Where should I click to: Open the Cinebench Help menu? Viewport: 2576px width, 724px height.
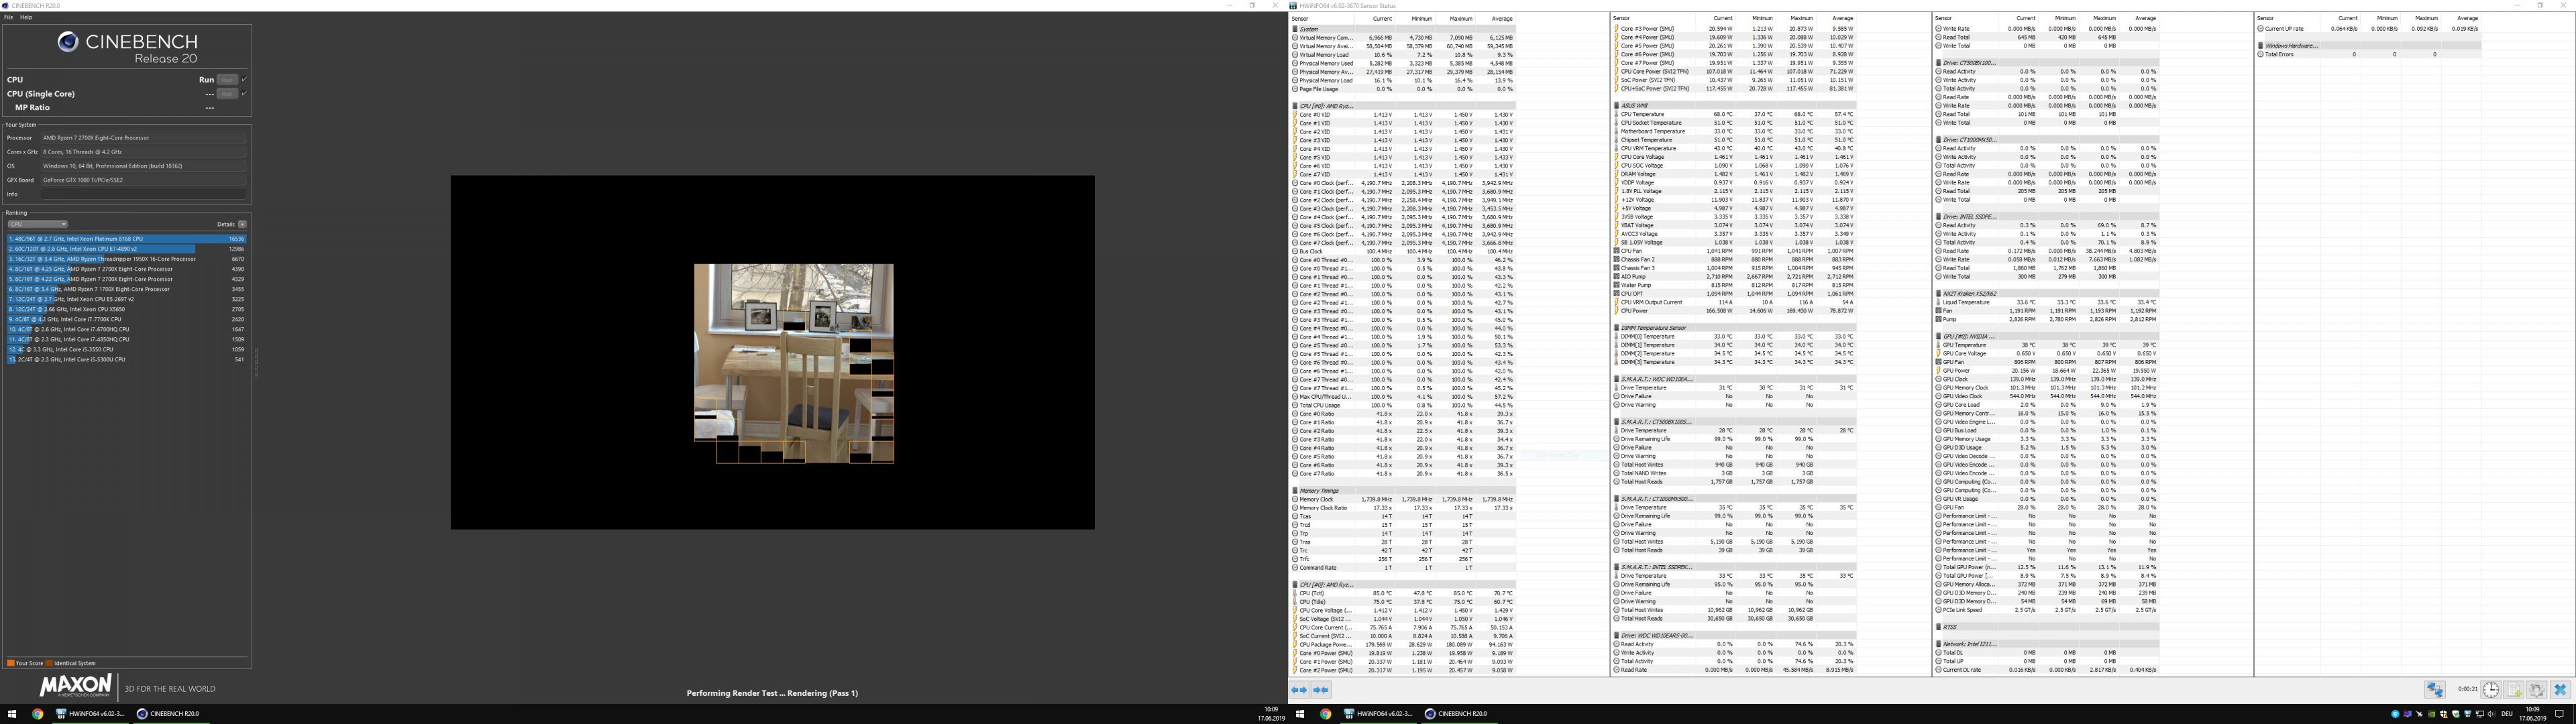(x=26, y=17)
